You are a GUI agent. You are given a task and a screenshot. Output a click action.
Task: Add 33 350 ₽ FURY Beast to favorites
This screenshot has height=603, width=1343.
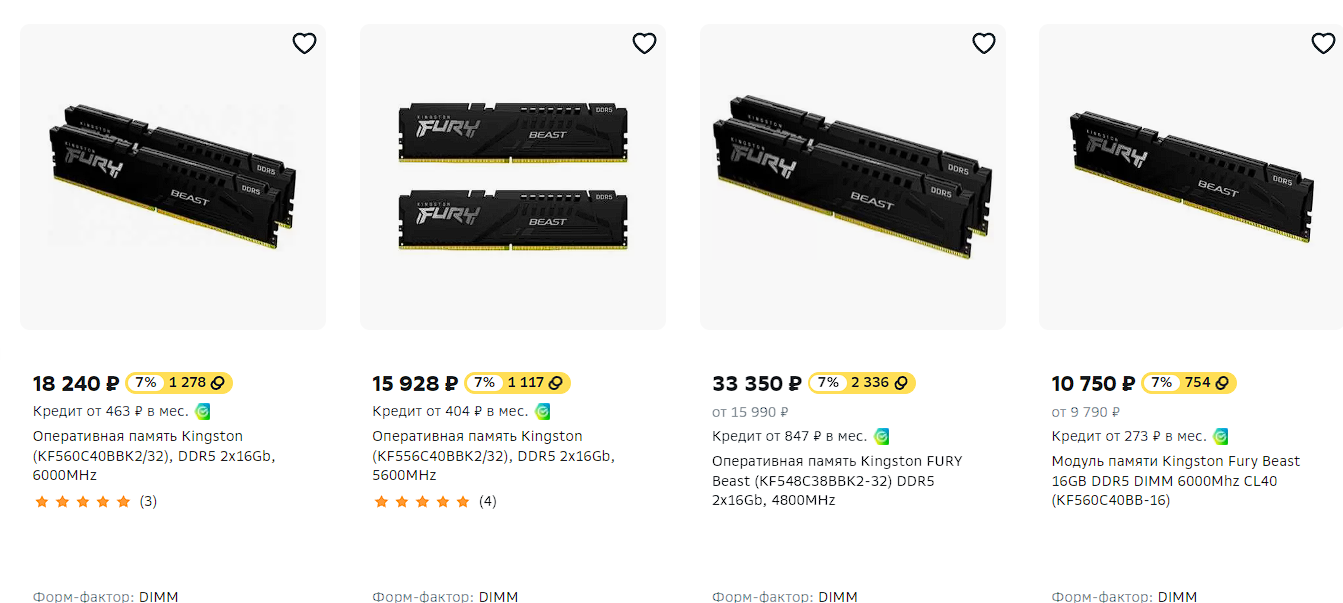984,43
